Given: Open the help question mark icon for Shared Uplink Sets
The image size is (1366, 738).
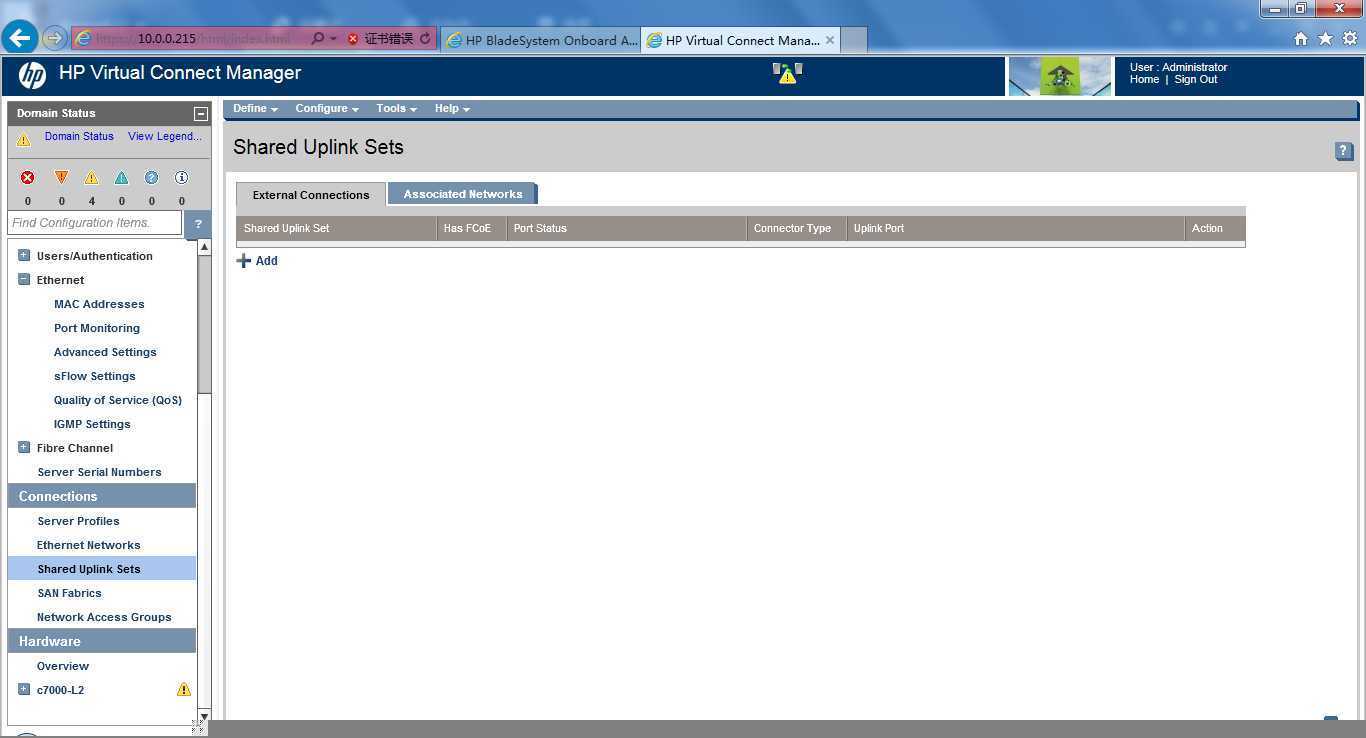Looking at the screenshot, I should tap(1344, 151).
